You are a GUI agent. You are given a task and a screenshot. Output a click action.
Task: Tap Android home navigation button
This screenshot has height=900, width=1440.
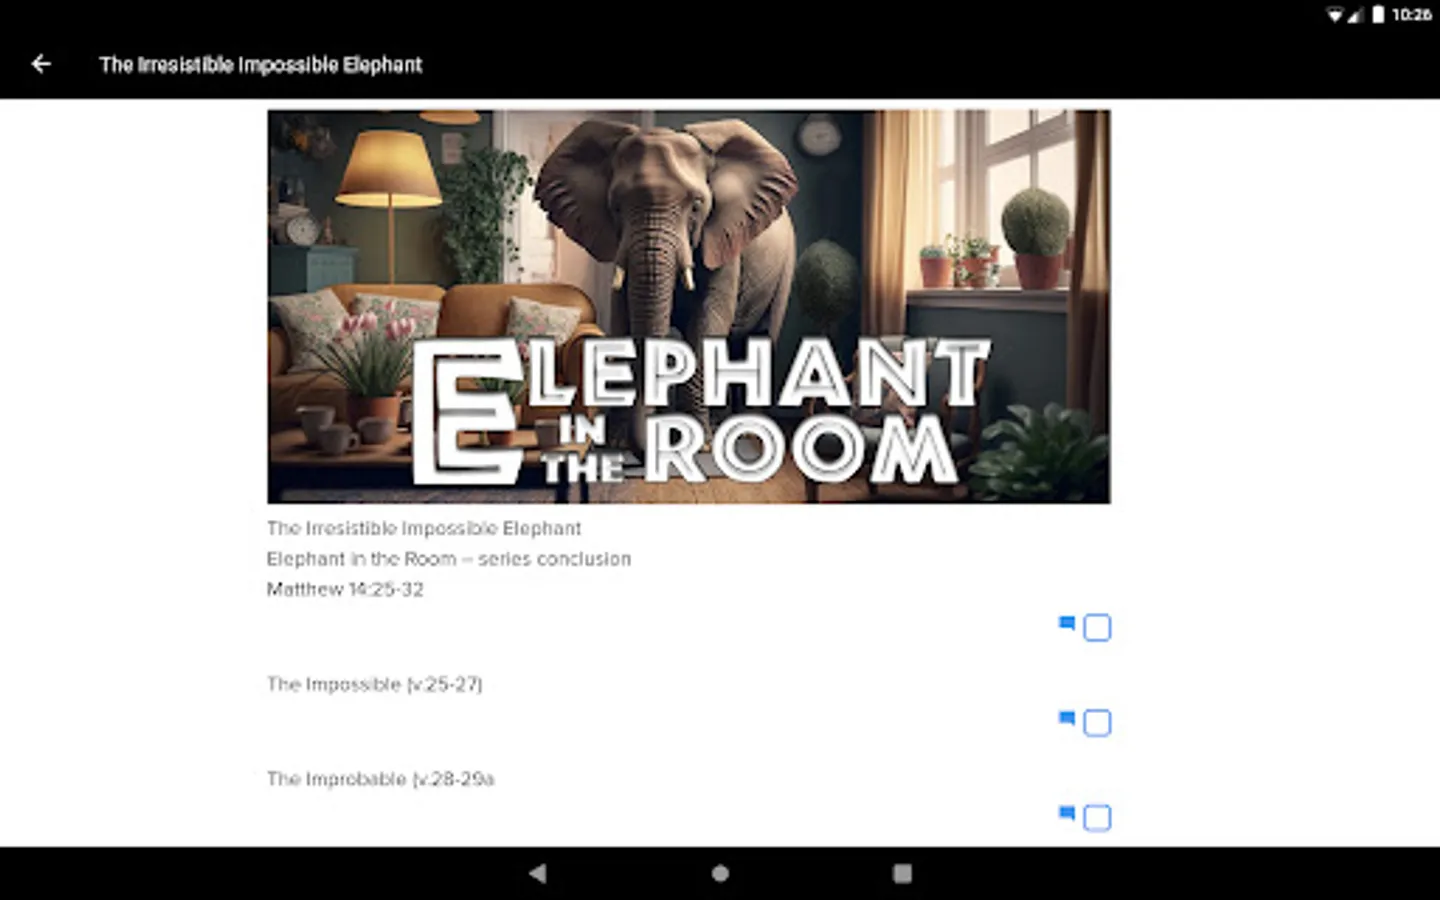pyautogui.click(x=720, y=873)
